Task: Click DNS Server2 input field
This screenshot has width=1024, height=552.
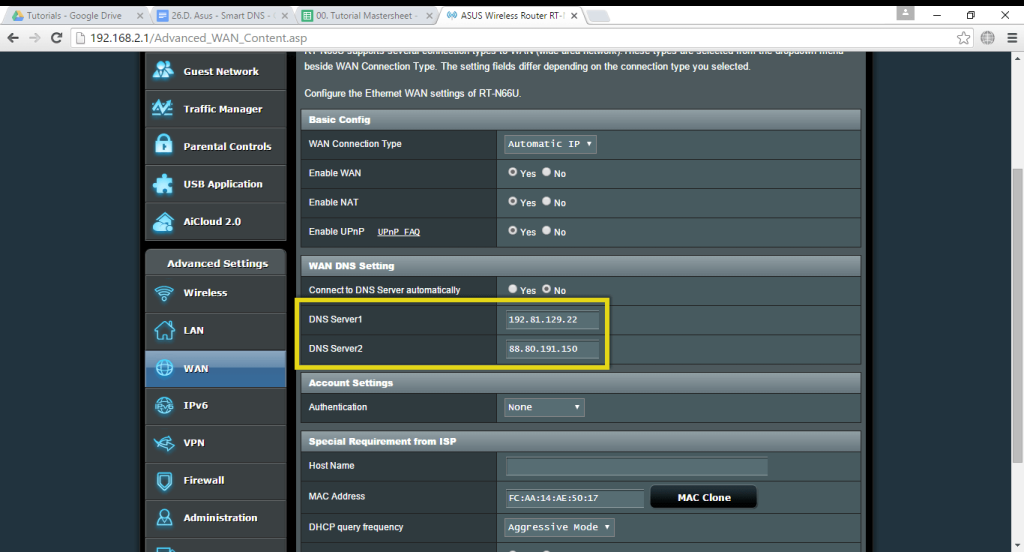Action: (x=552, y=349)
